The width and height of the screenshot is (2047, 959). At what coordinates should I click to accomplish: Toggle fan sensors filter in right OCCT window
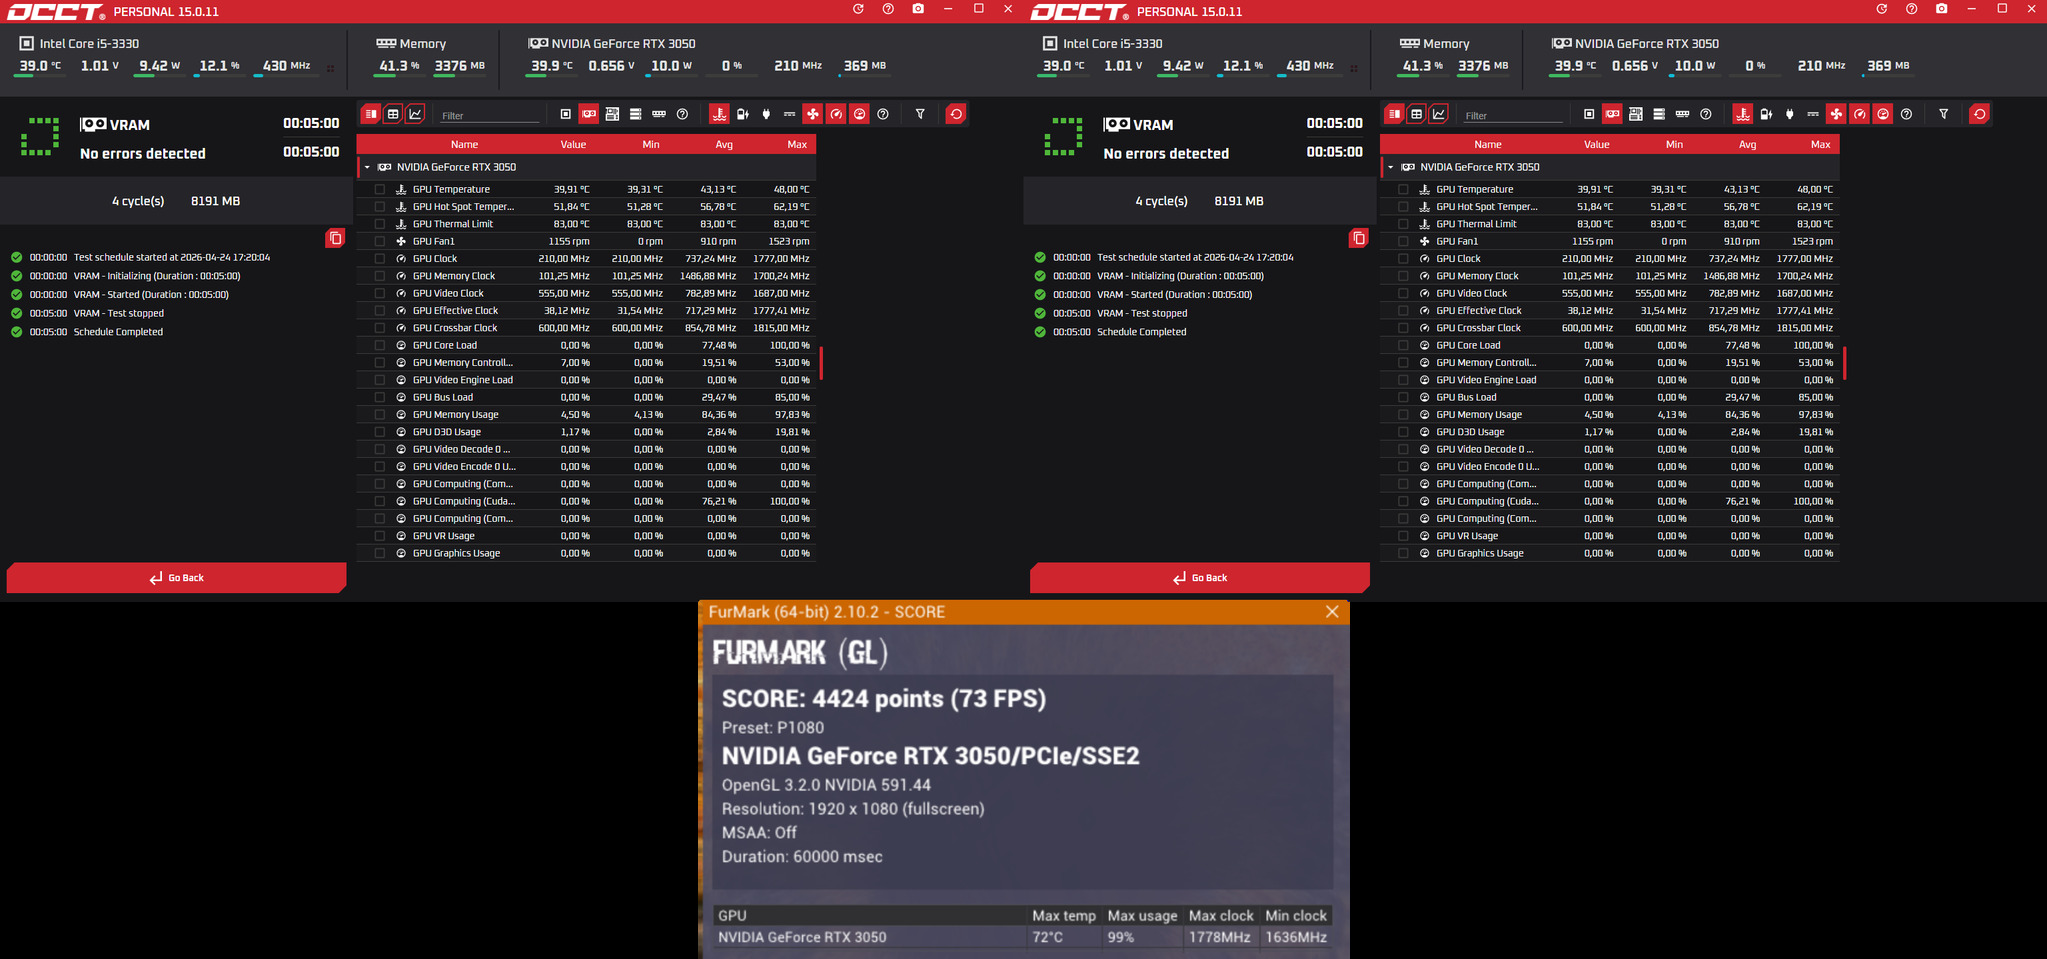click(x=1836, y=114)
